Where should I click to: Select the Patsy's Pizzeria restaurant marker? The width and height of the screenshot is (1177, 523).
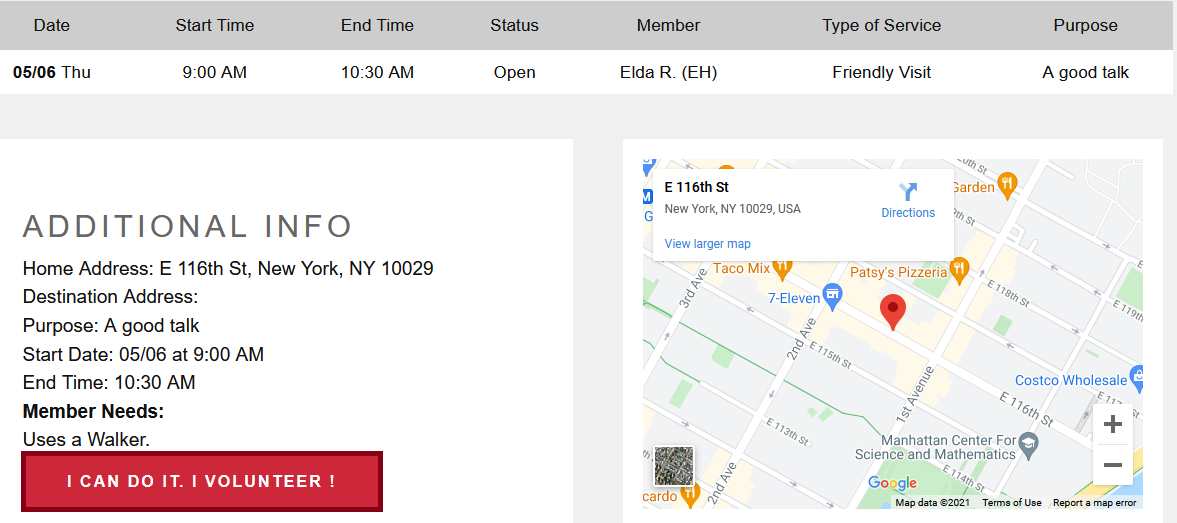(959, 269)
